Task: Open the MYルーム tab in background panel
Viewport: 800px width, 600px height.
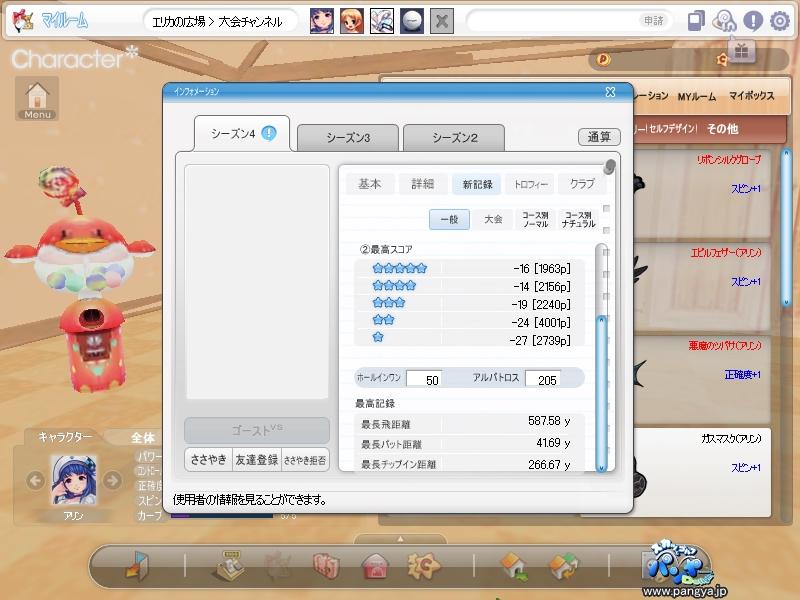Action: click(x=696, y=96)
